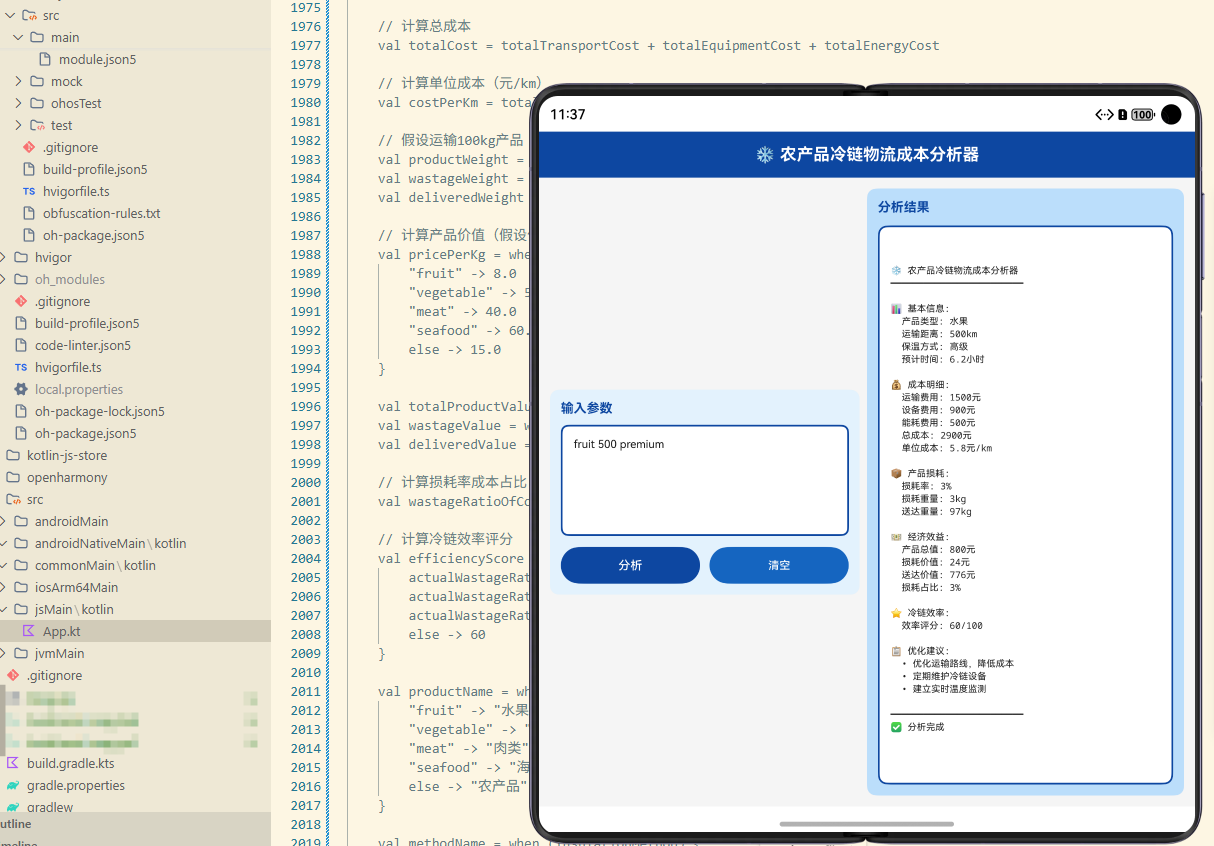
Task: Click the file icon beside module.json5
Action: tap(45, 59)
